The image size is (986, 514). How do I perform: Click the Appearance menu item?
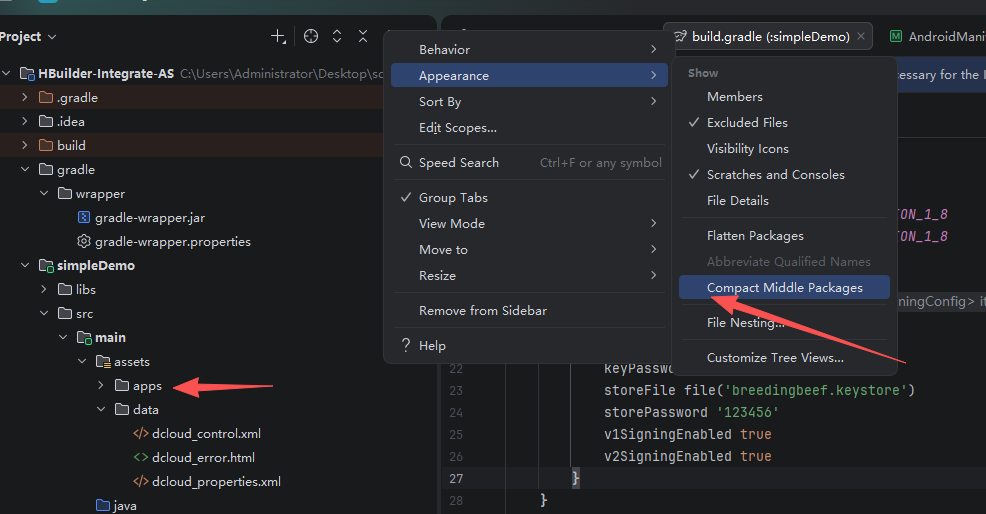(528, 75)
